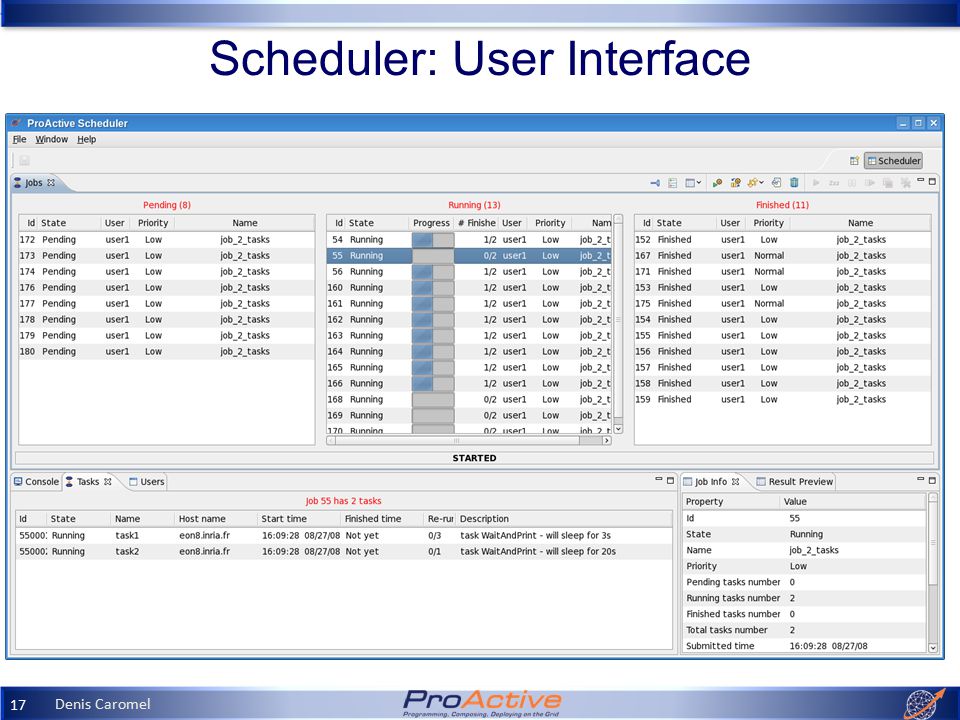
Task: Click the freeze scheduler 'zzz' icon
Action: tap(834, 183)
